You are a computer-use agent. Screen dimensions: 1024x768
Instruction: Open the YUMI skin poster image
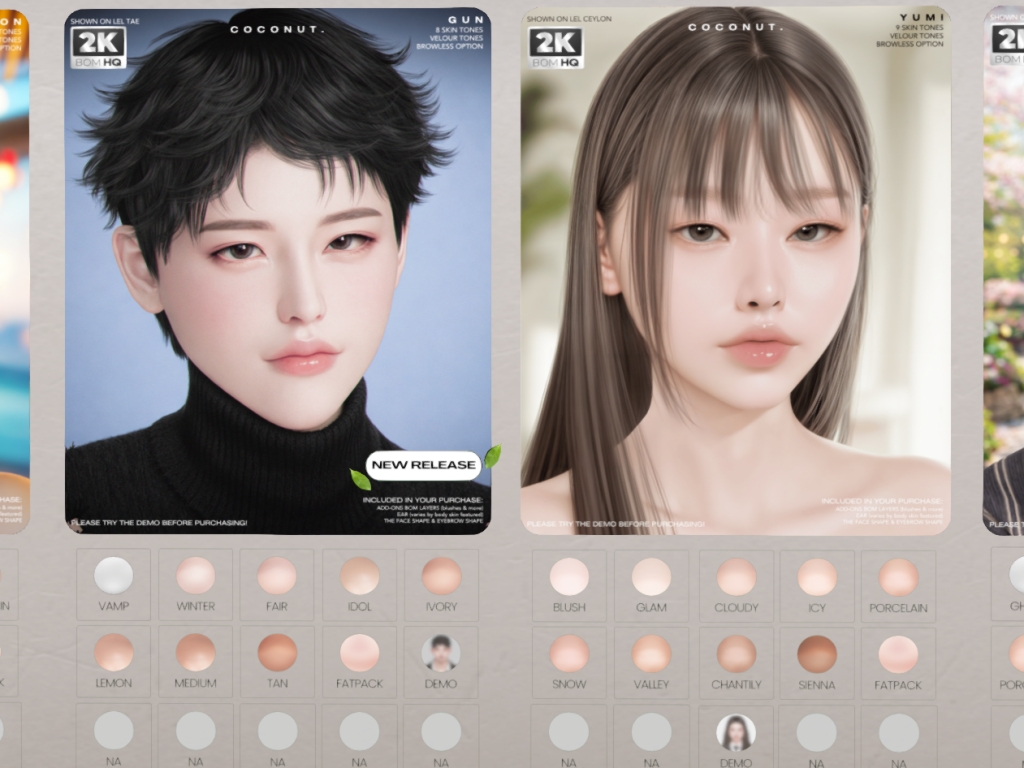click(x=735, y=270)
